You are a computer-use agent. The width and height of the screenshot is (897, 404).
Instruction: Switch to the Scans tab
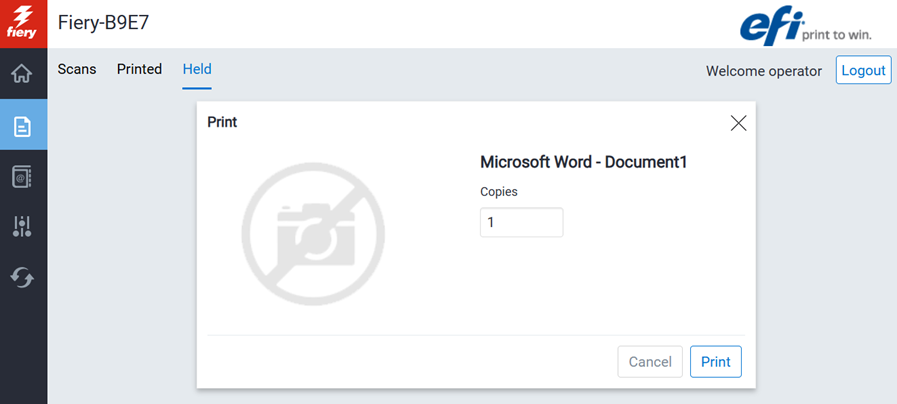tap(77, 70)
